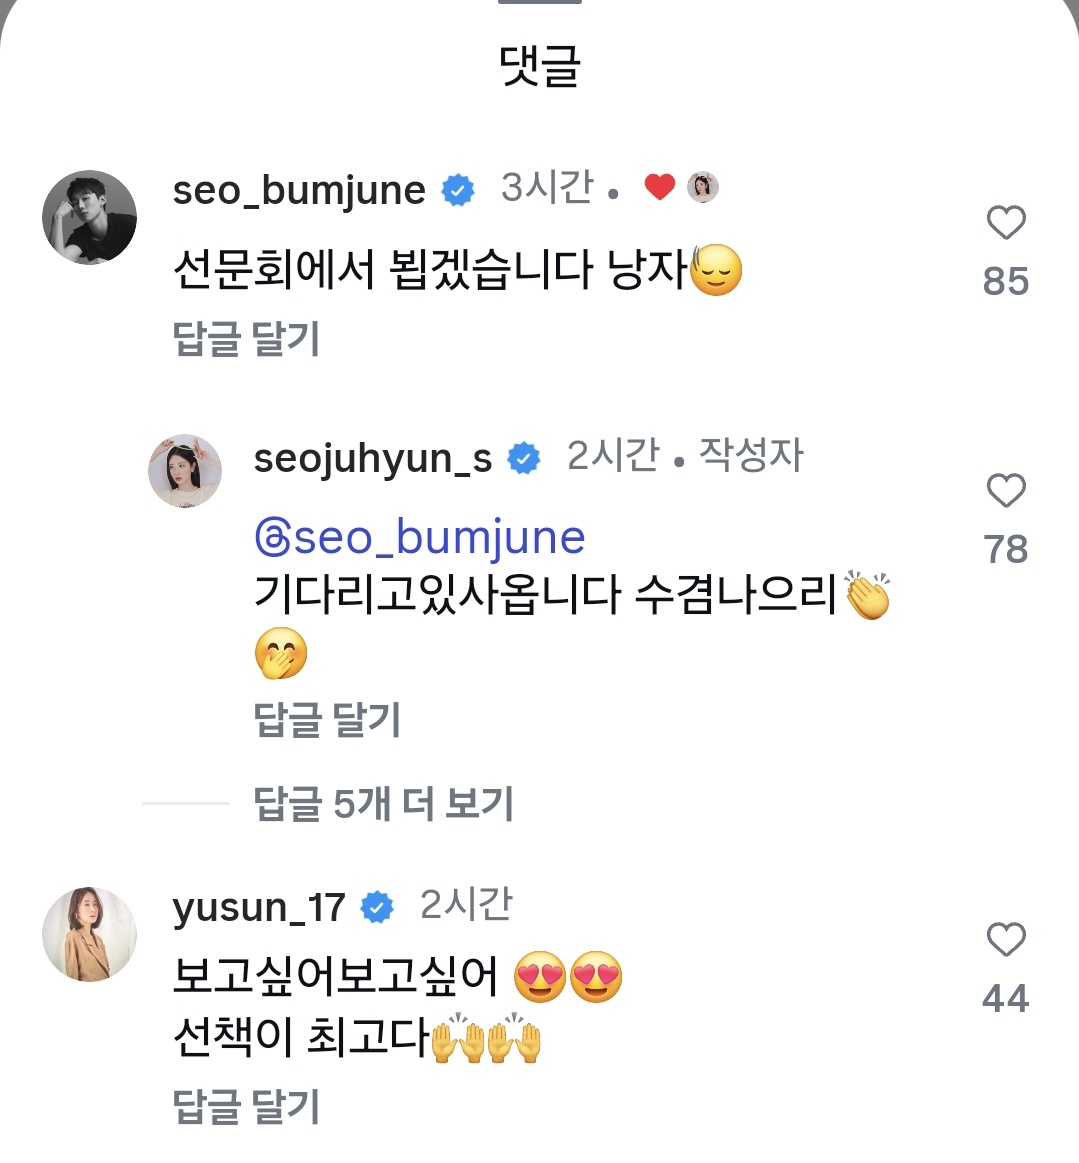1079x1163 pixels.
Task: Open seojuhyun_s username link
Action: tap(373, 458)
